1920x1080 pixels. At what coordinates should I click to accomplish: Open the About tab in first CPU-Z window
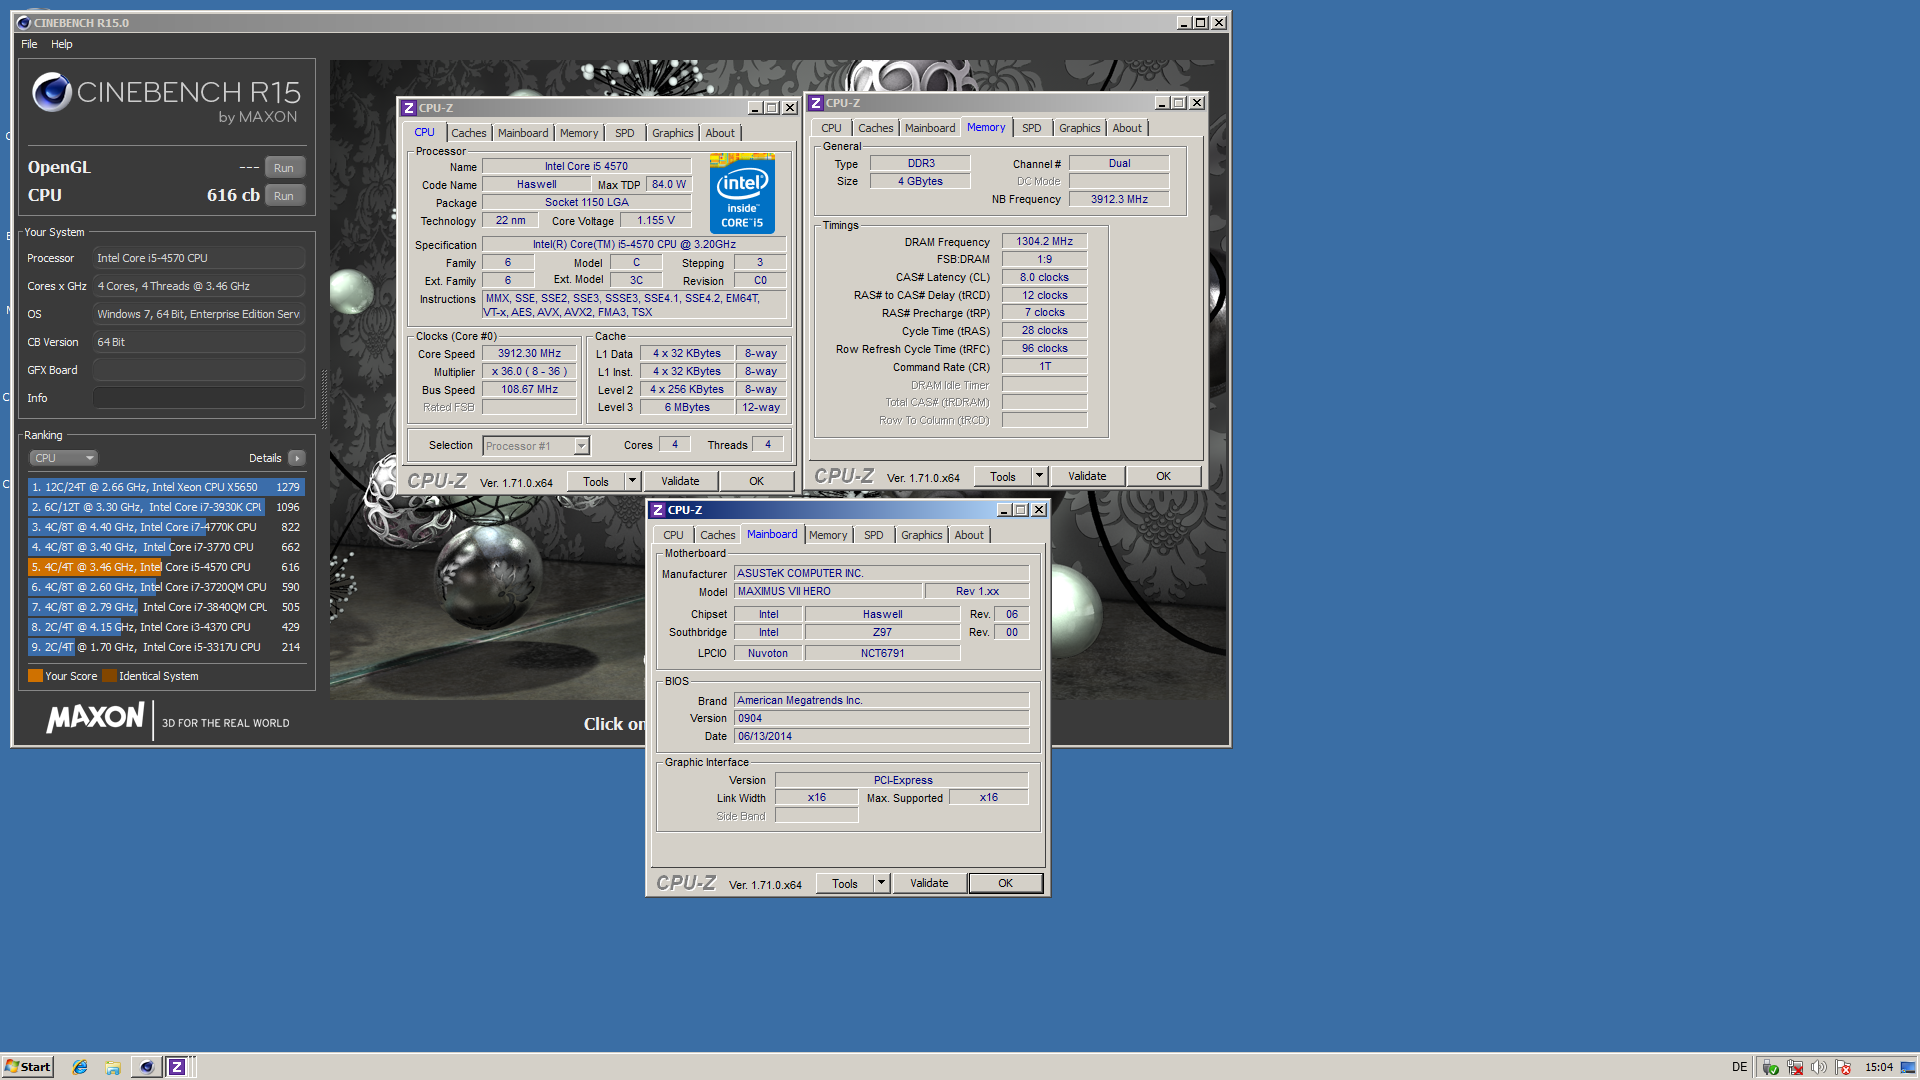coord(720,133)
